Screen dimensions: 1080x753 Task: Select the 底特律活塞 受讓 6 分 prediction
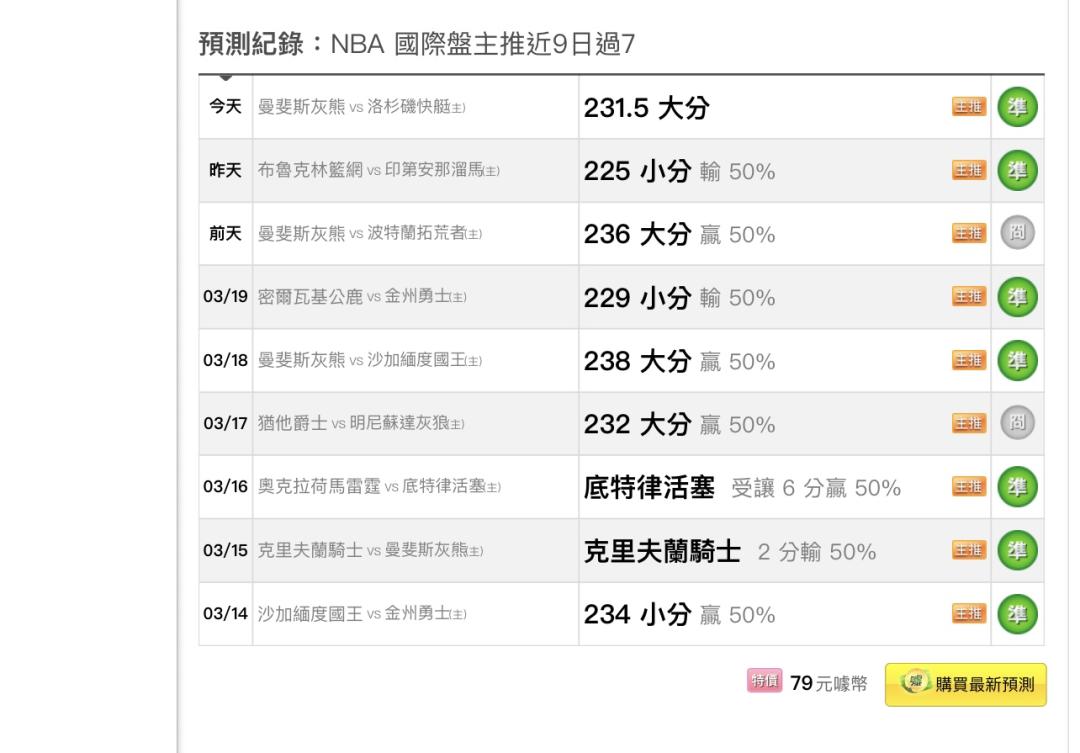tap(742, 487)
